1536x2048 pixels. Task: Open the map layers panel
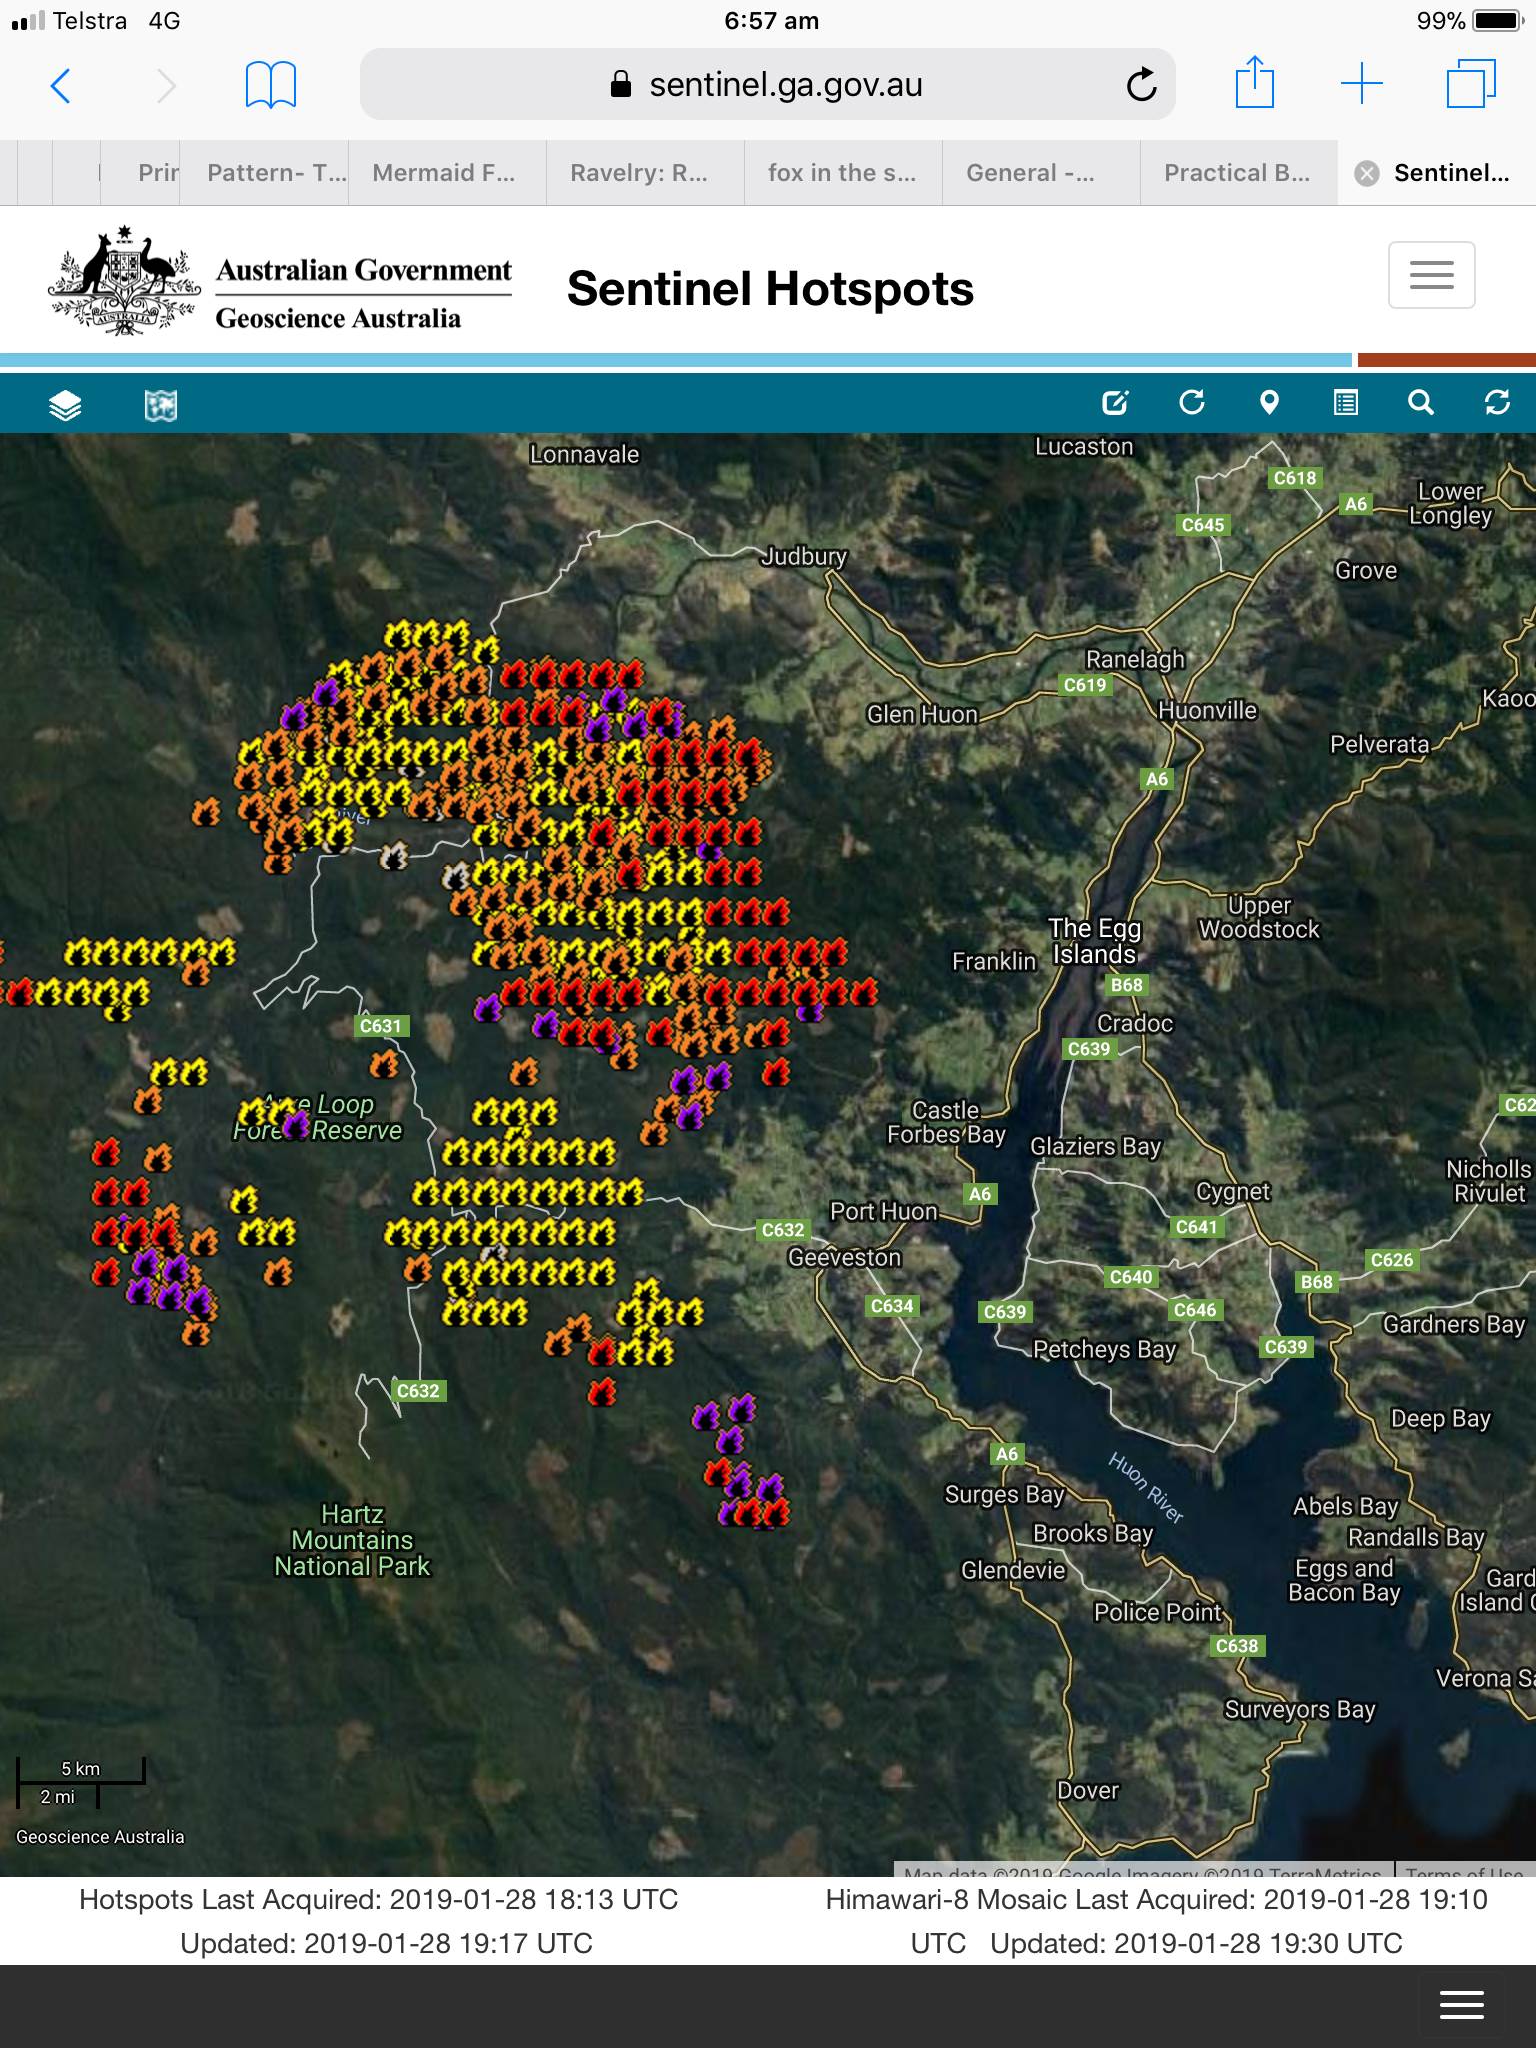65,405
